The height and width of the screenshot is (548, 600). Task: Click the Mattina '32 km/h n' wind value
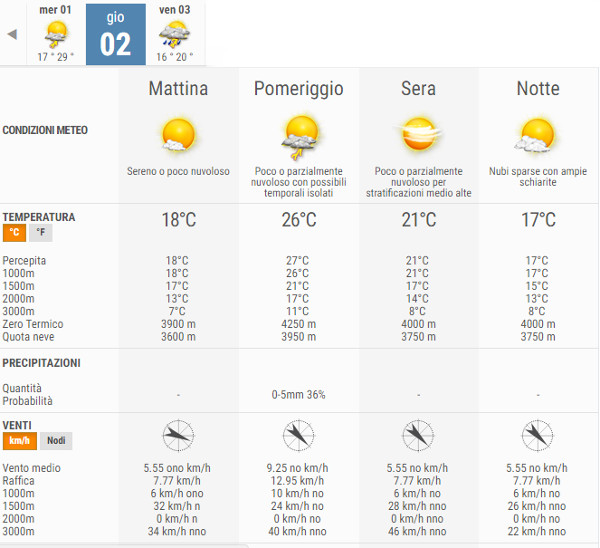pyautogui.click(x=177, y=506)
